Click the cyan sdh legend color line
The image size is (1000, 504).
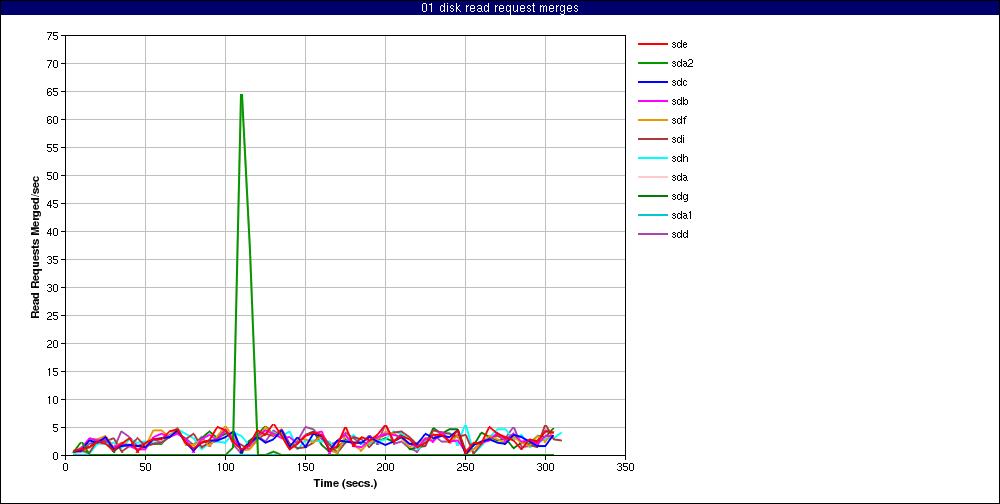[652, 158]
